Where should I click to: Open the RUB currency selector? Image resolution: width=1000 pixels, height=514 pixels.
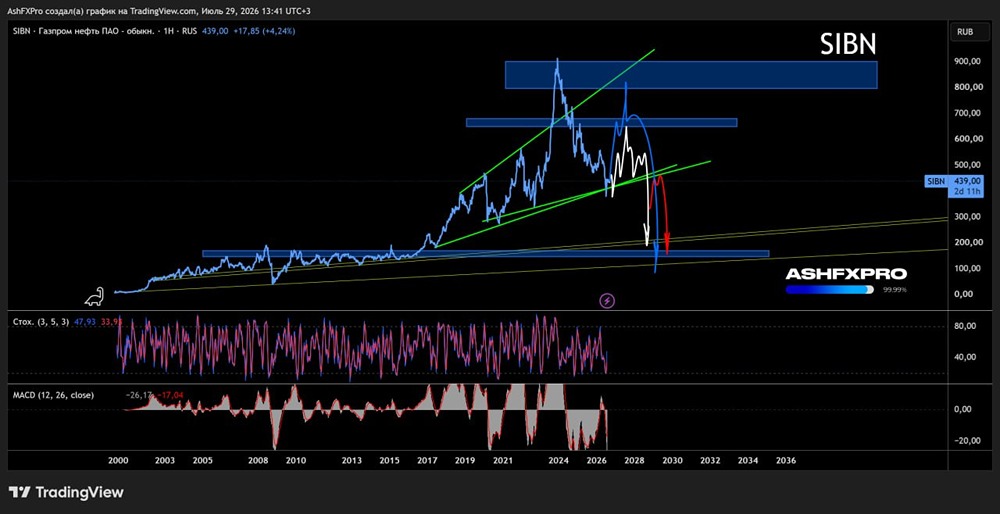point(965,31)
